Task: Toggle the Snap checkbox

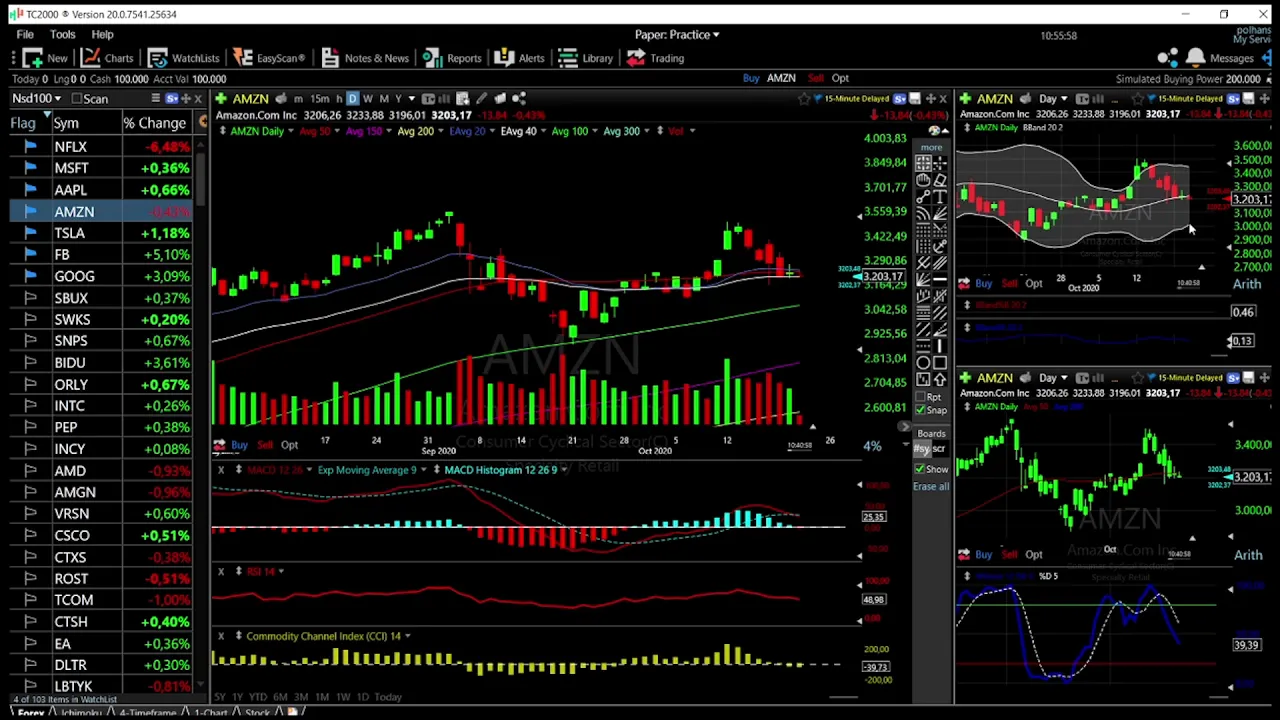Action: [x=920, y=410]
